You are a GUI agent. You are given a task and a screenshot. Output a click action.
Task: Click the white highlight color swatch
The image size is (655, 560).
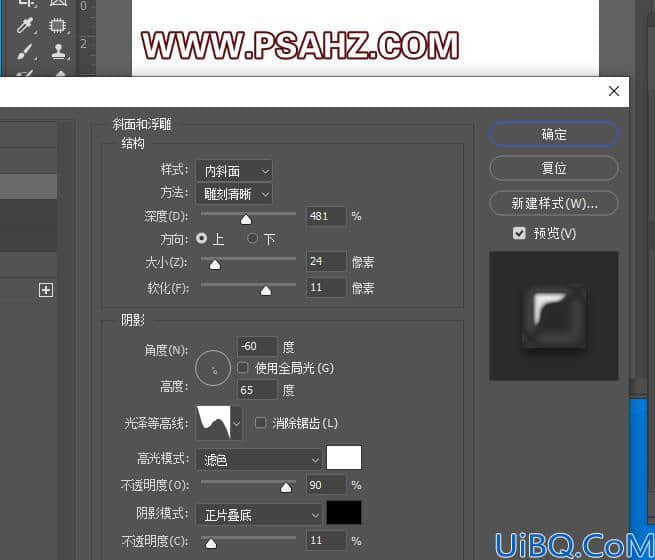[344, 458]
